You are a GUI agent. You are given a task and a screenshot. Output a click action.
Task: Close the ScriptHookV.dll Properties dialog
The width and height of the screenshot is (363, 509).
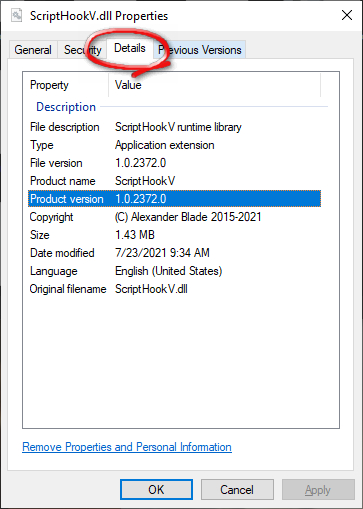[347, 15]
